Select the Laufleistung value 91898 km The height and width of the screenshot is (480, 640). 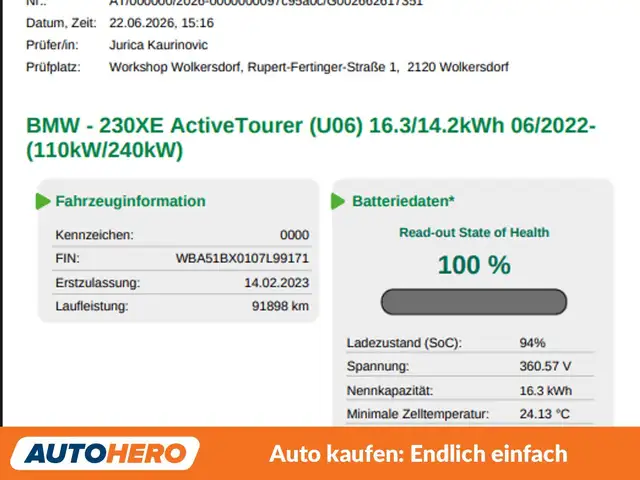(x=280, y=306)
